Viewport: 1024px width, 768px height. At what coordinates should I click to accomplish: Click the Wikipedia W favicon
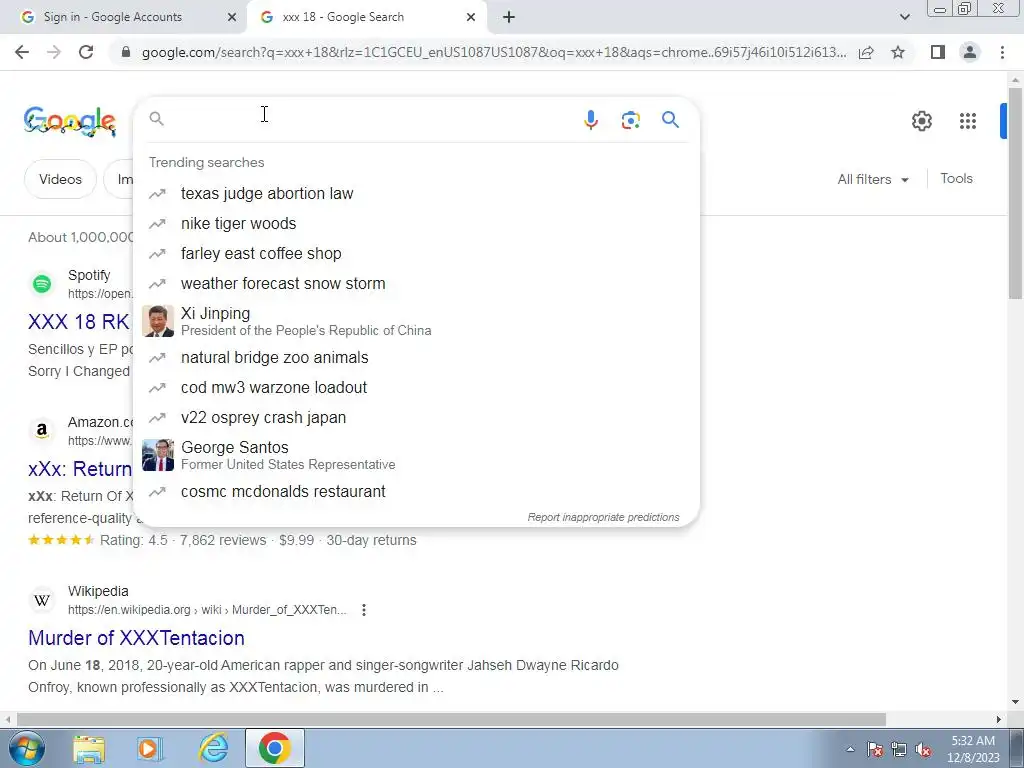coord(42,600)
